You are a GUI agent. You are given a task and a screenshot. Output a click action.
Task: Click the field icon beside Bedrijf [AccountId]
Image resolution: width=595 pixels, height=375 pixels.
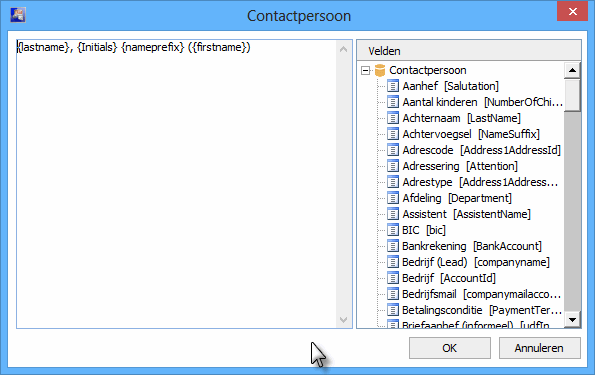coord(393,278)
